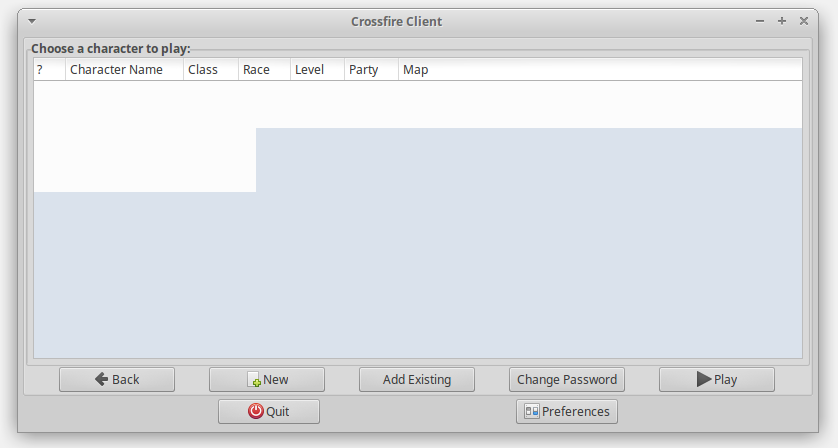
Task: Click the Add Existing button
Action: click(417, 380)
